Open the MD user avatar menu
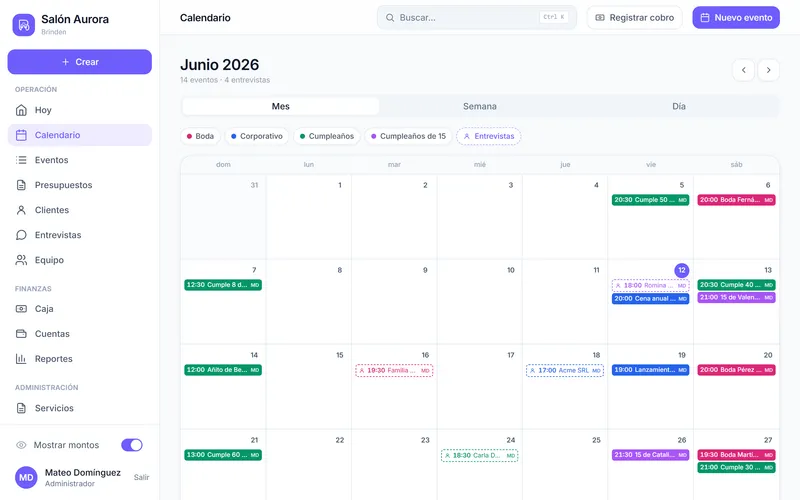Viewport: 800px width, 500px height. tap(26, 478)
